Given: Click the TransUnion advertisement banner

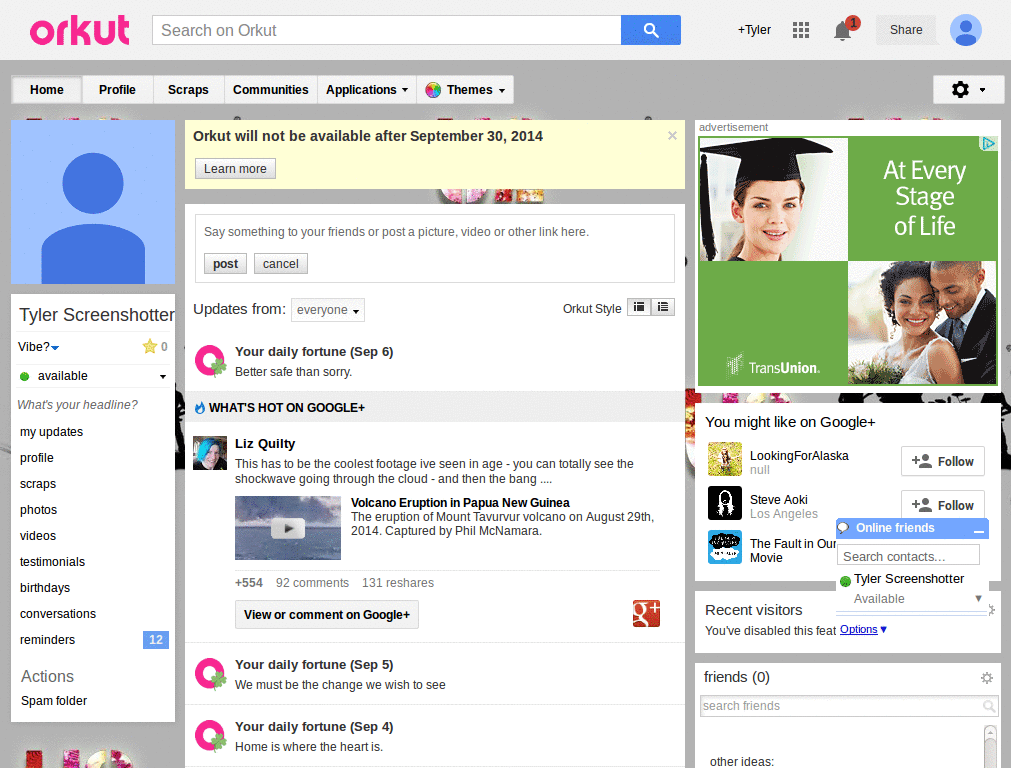Looking at the screenshot, I should point(848,261).
